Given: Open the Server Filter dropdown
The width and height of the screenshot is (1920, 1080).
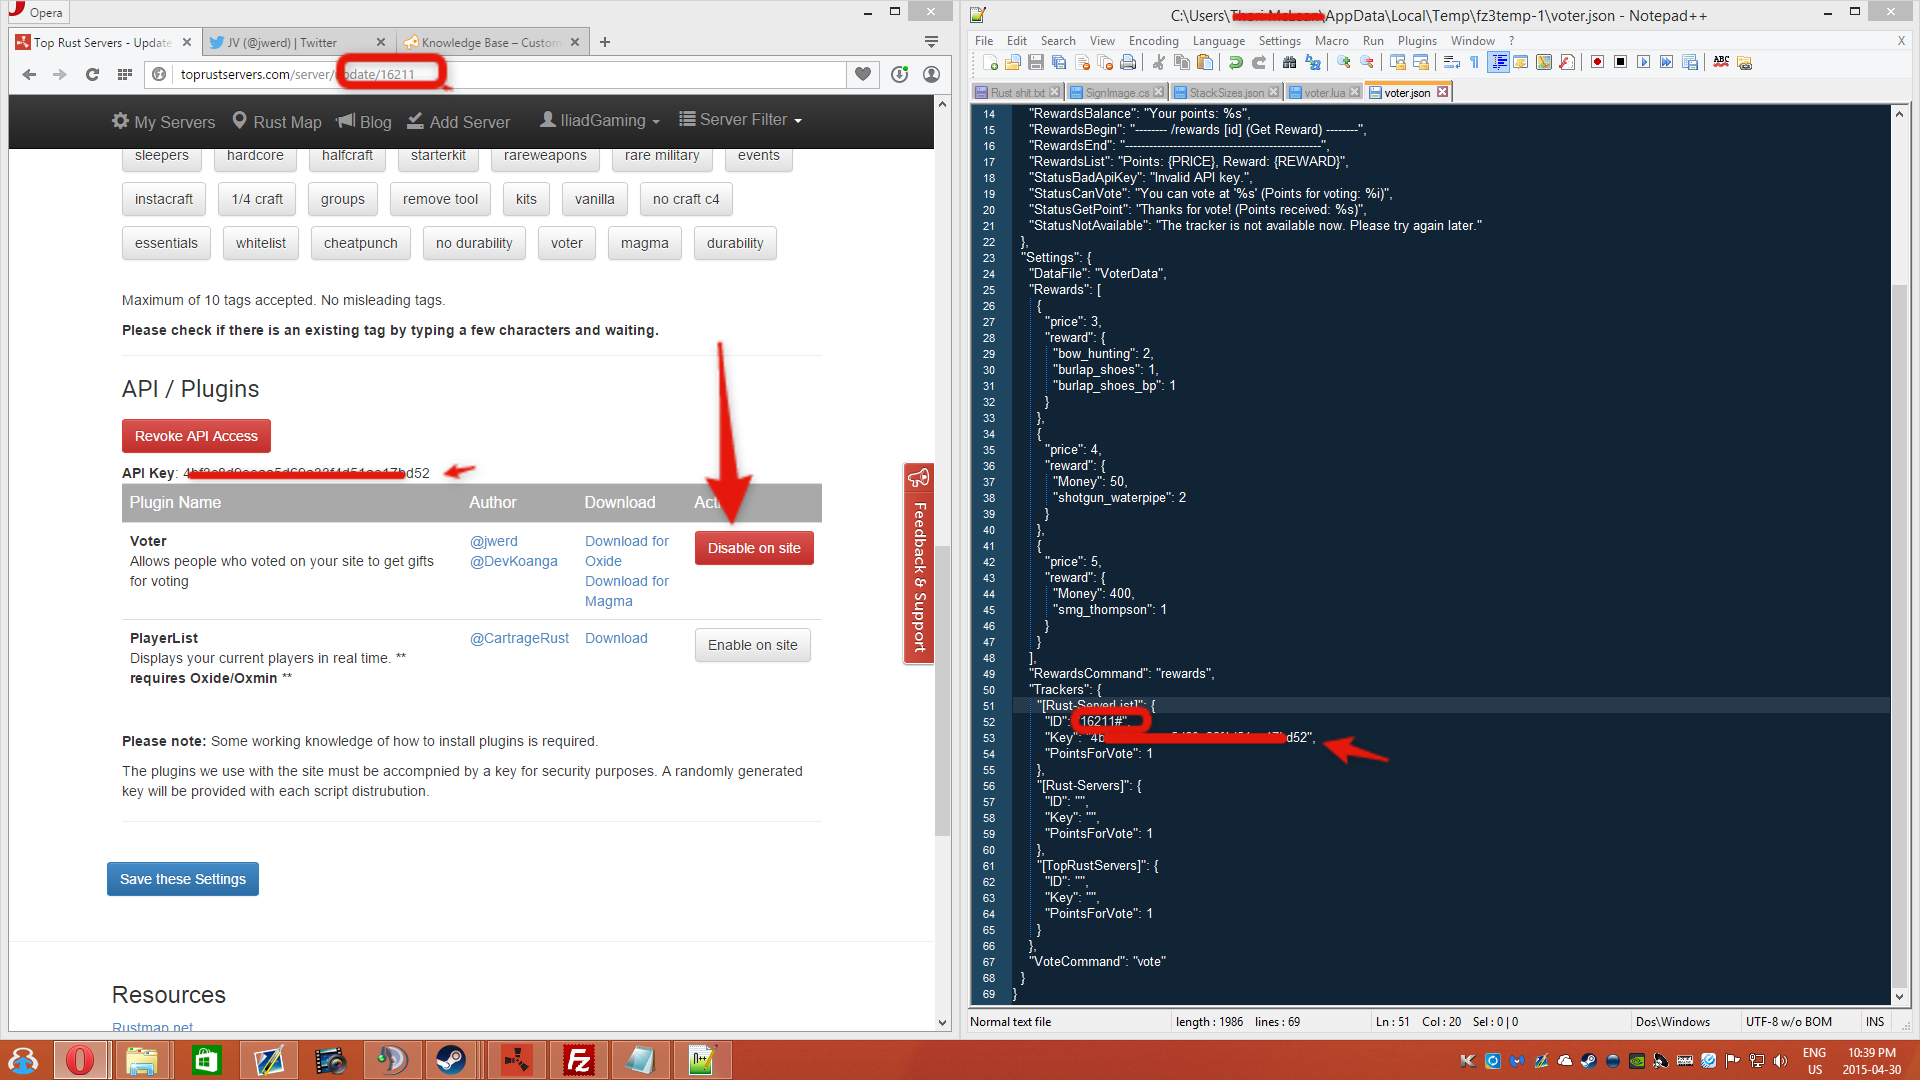Looking at the screenshot, I should tap(741, 120).
